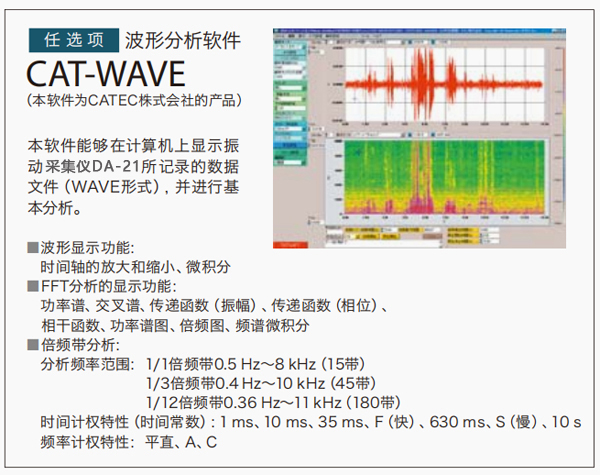The image size is (600, 475).
Task: Click the CAT-WAVE product title
Action: 105,75
